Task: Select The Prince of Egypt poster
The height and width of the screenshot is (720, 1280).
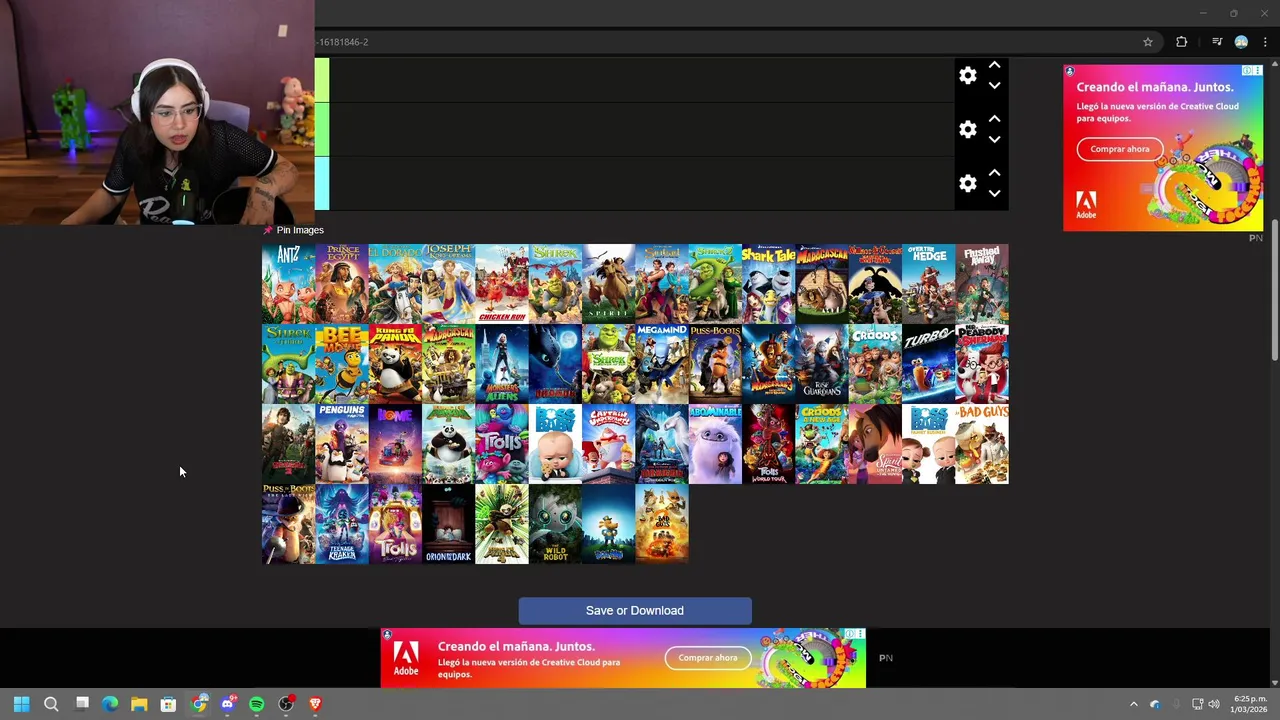Action: coord(342,284)
